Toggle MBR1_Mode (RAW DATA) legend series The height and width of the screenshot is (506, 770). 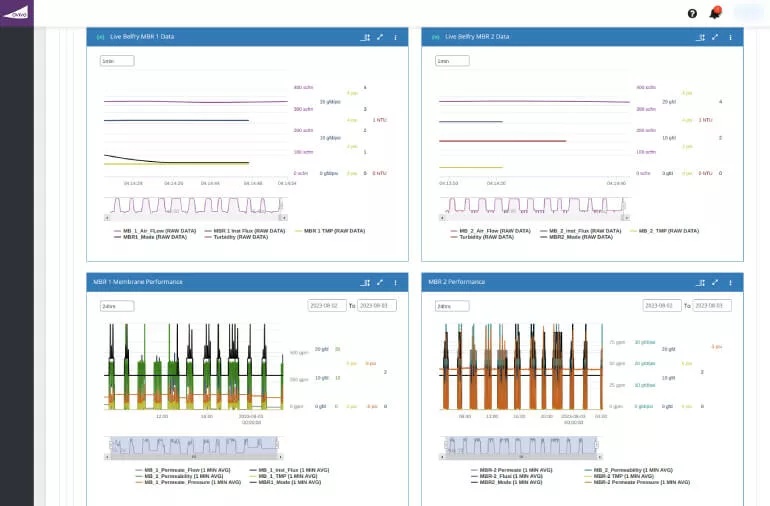[150, 237]
